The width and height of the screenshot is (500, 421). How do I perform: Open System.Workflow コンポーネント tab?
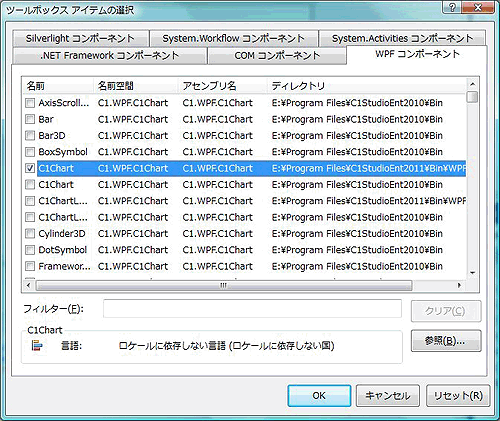click(234, 39)
